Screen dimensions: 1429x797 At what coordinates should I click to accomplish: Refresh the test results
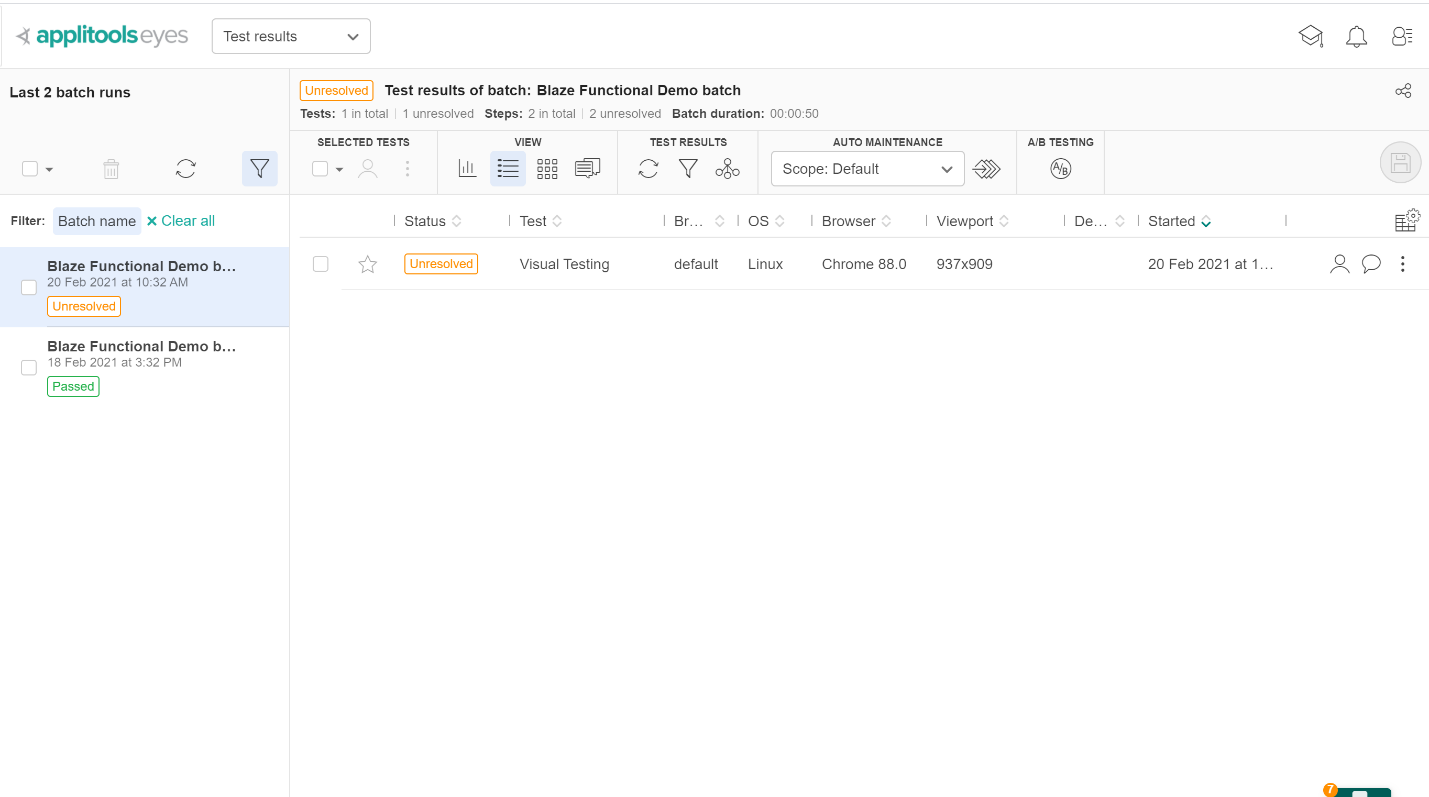pos(649,169)
